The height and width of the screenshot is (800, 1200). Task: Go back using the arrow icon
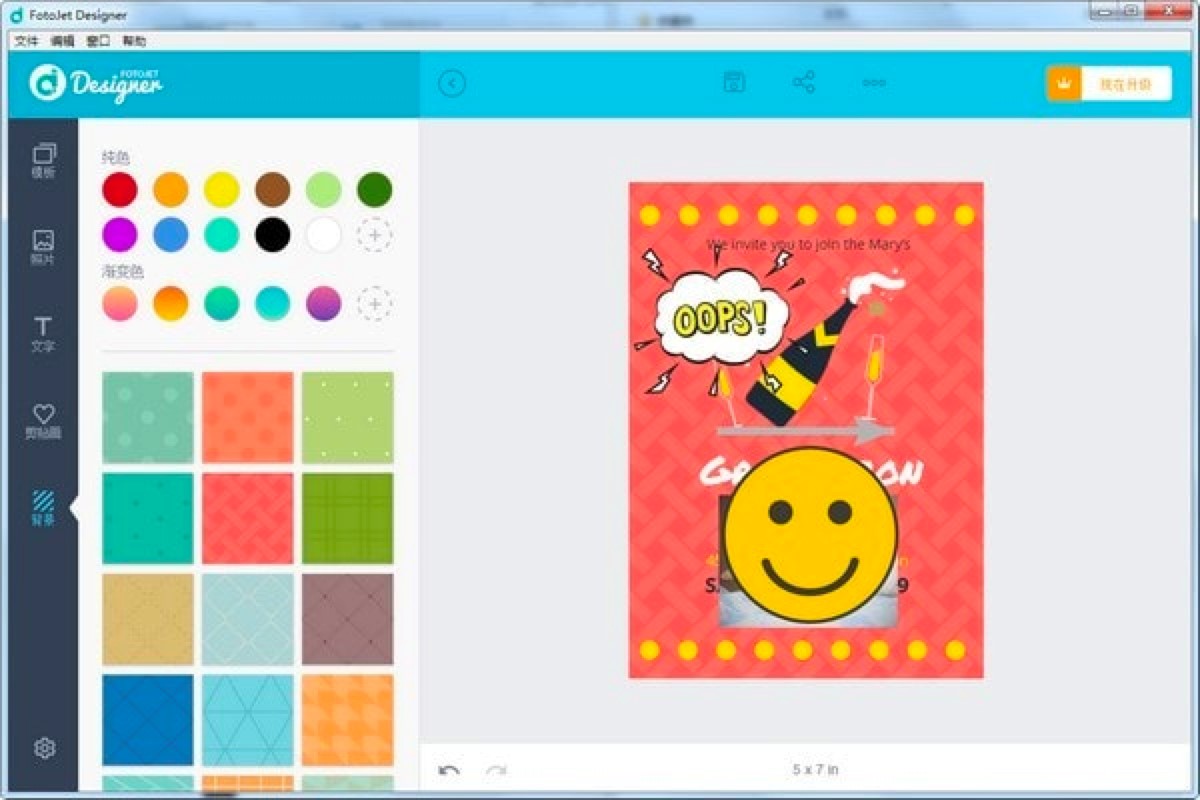coord(453,83)
